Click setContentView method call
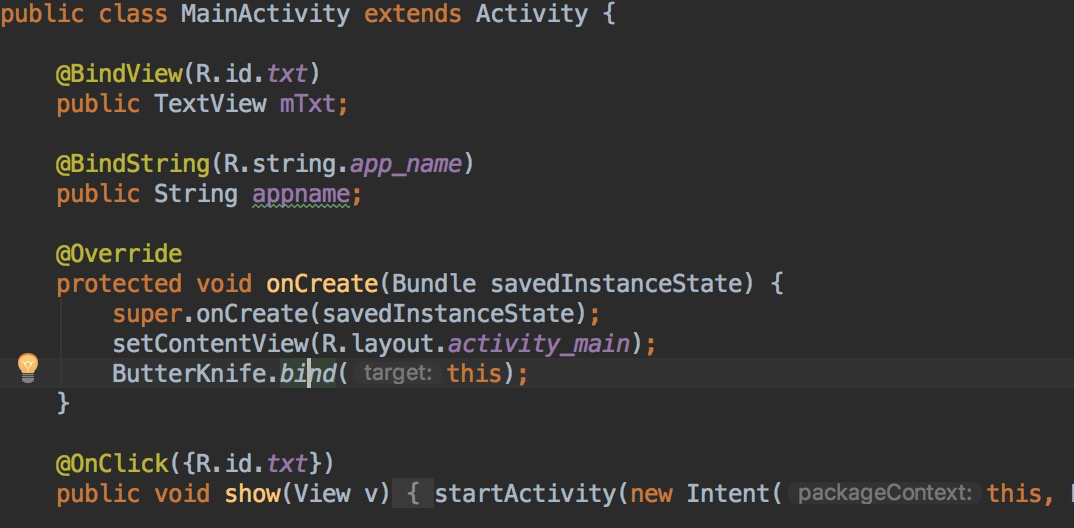This screenshot has width=1074, height=528. 210,344
